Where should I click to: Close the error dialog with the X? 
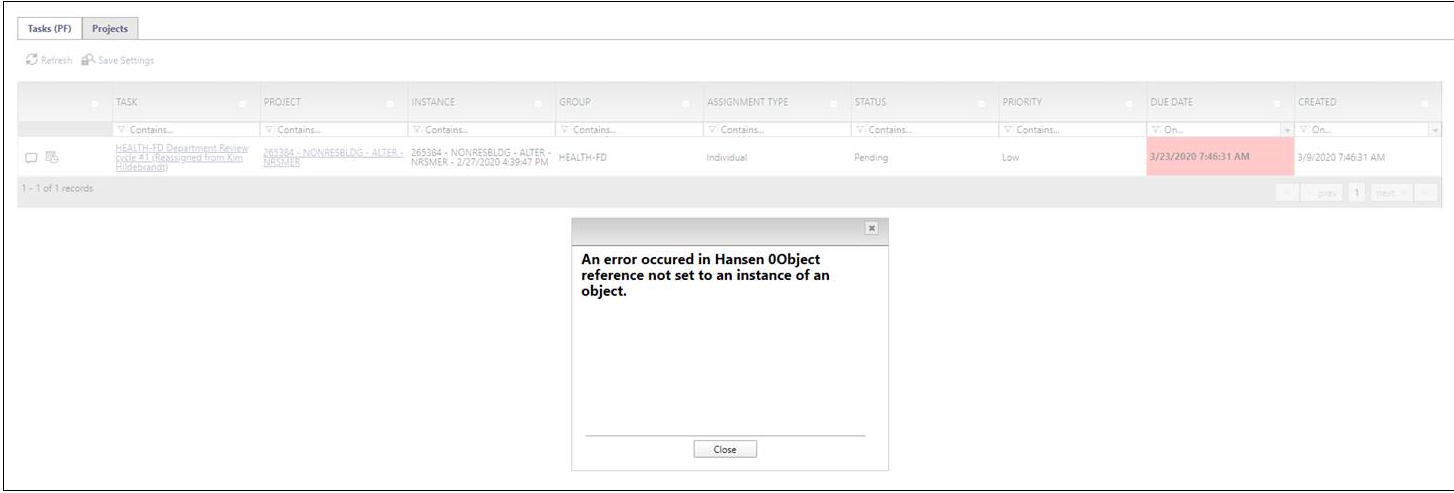[x=871, y=229]
